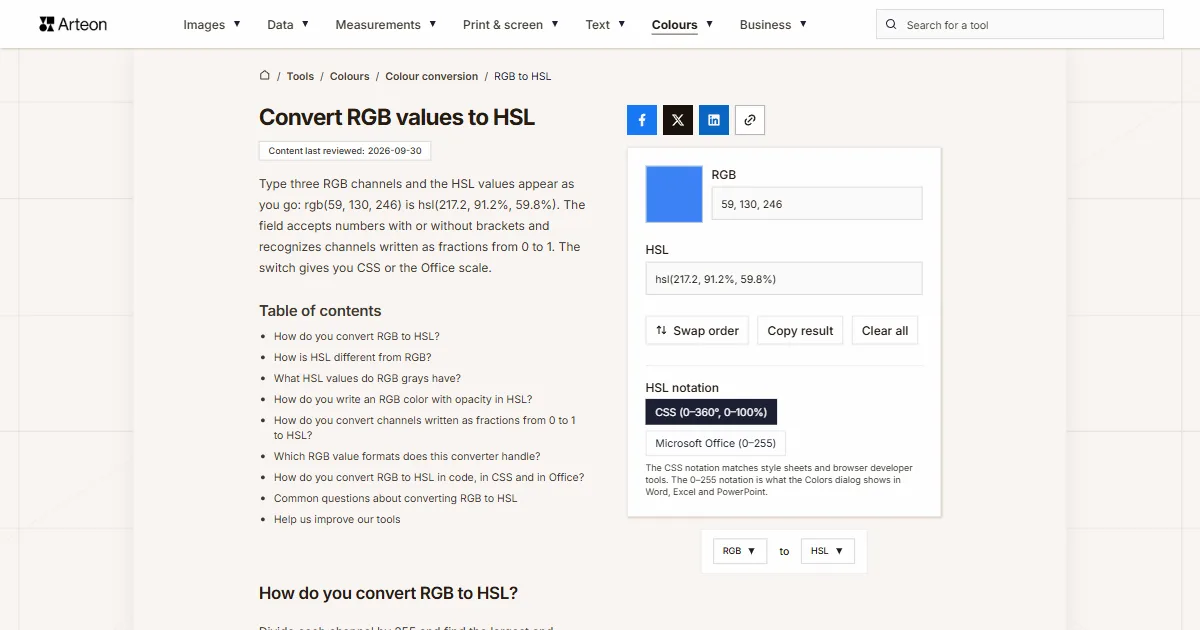
Task: Click the Search for a tool box
Action: click(x=1020, y=25)
